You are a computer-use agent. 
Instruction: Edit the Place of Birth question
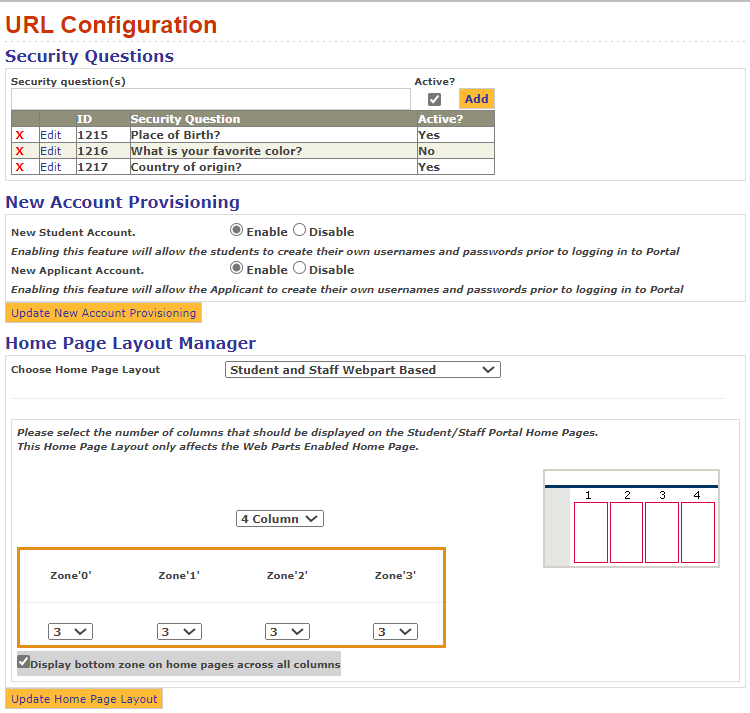pyautogui.click(x=50, y=135)
